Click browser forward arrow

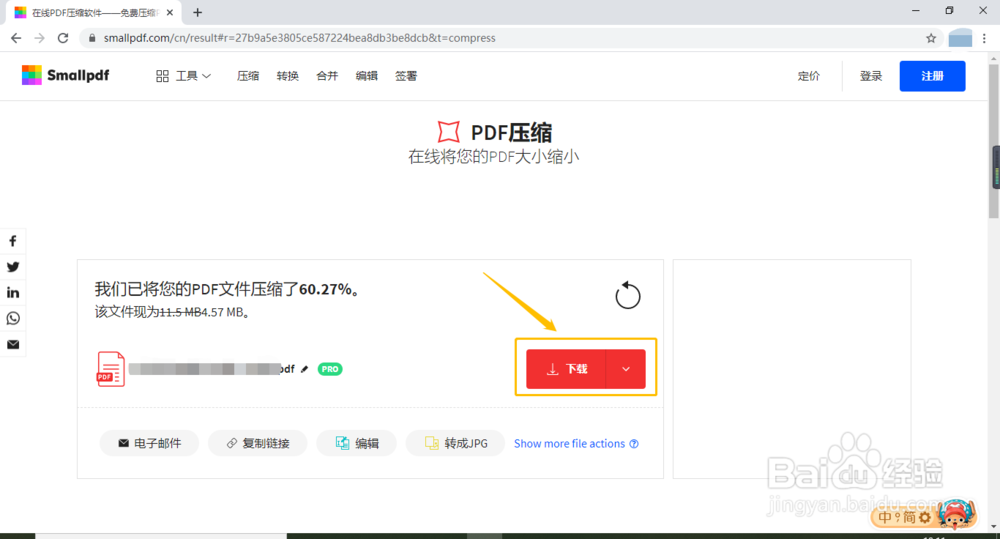pos(40,38)
